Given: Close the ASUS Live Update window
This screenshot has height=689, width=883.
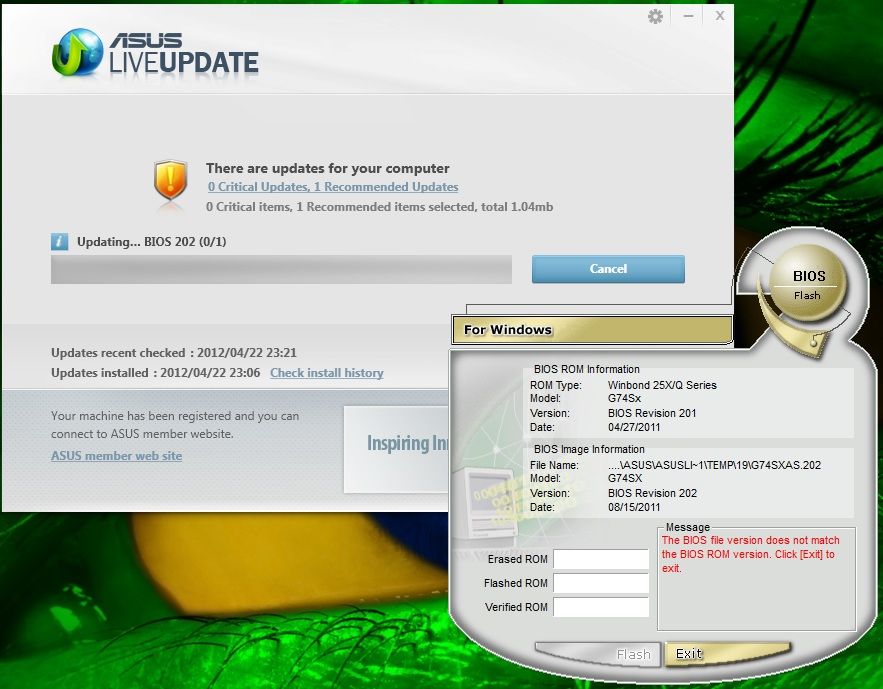Looking at the screenshot, I should [720, 16].
